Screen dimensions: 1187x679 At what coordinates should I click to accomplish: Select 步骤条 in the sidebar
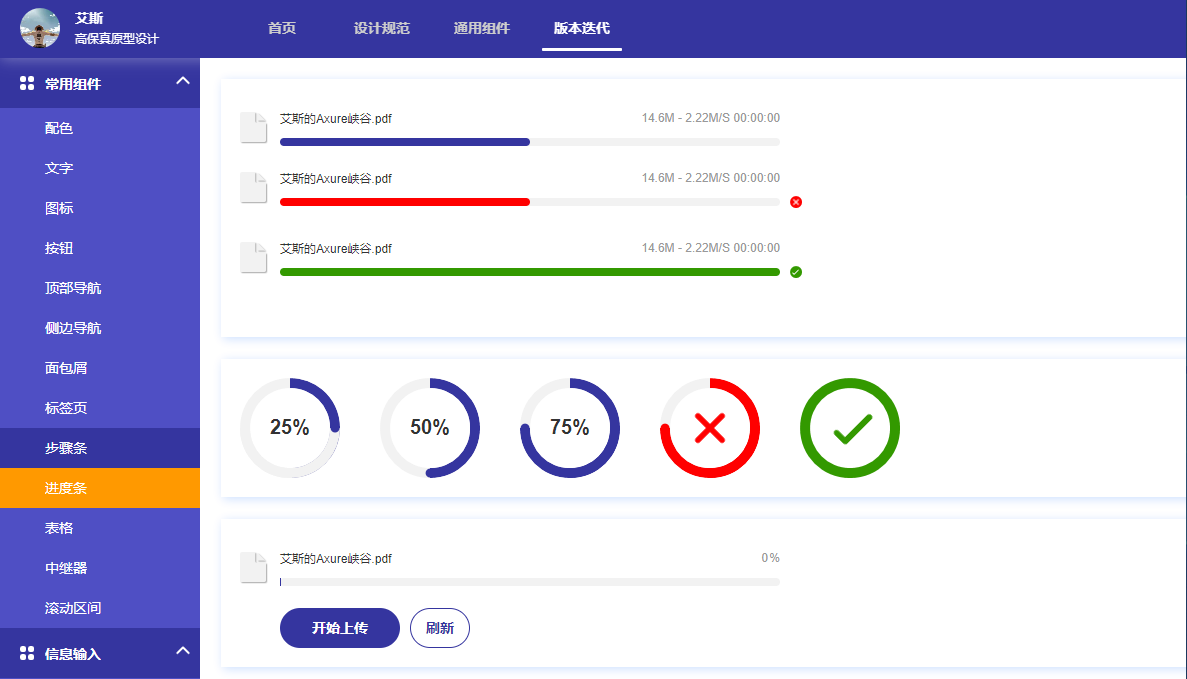point(100,448)
